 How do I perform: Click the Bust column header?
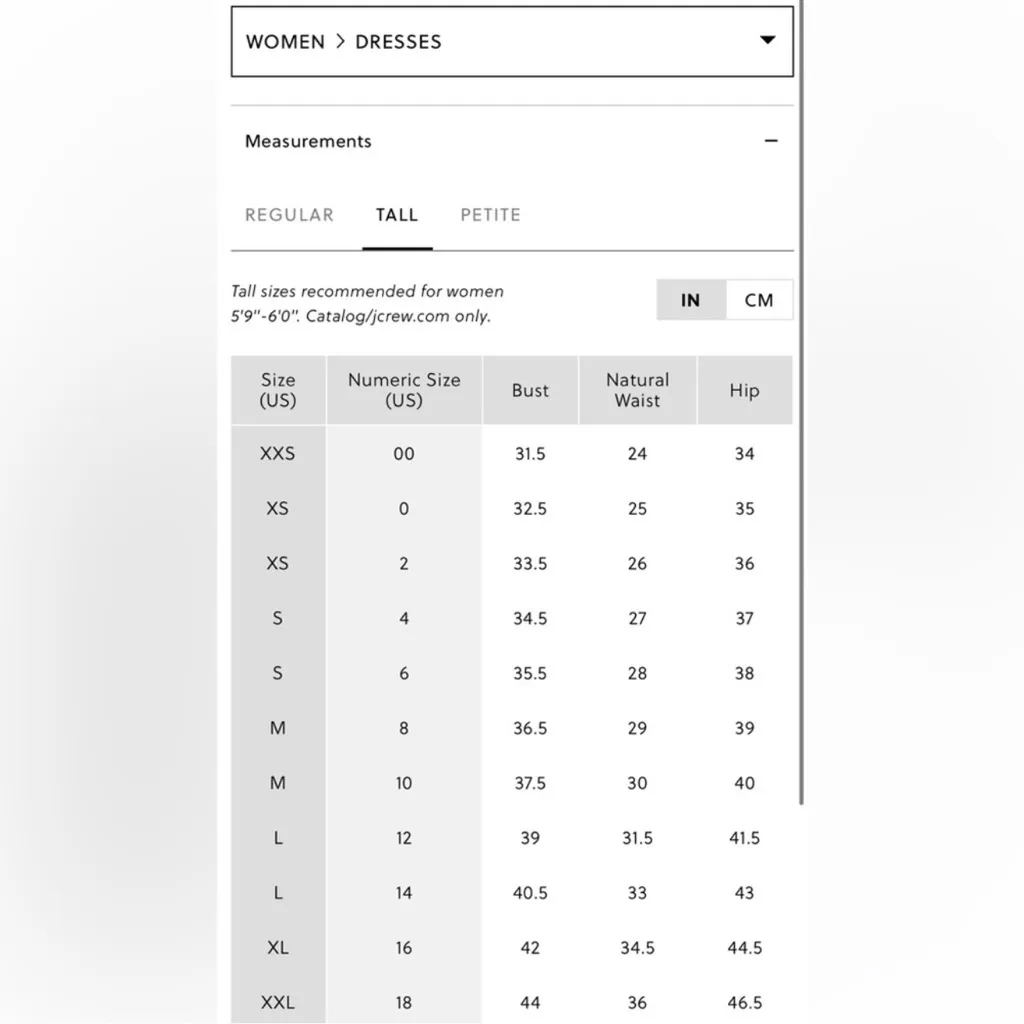pos(530,390)
